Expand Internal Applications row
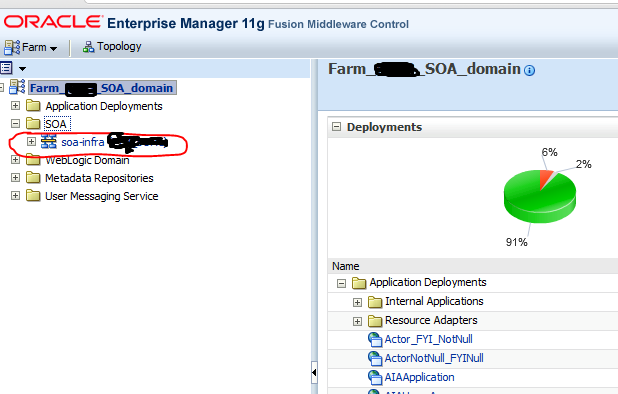The width and height of the screenshot is (618, 394). point(357,302)
